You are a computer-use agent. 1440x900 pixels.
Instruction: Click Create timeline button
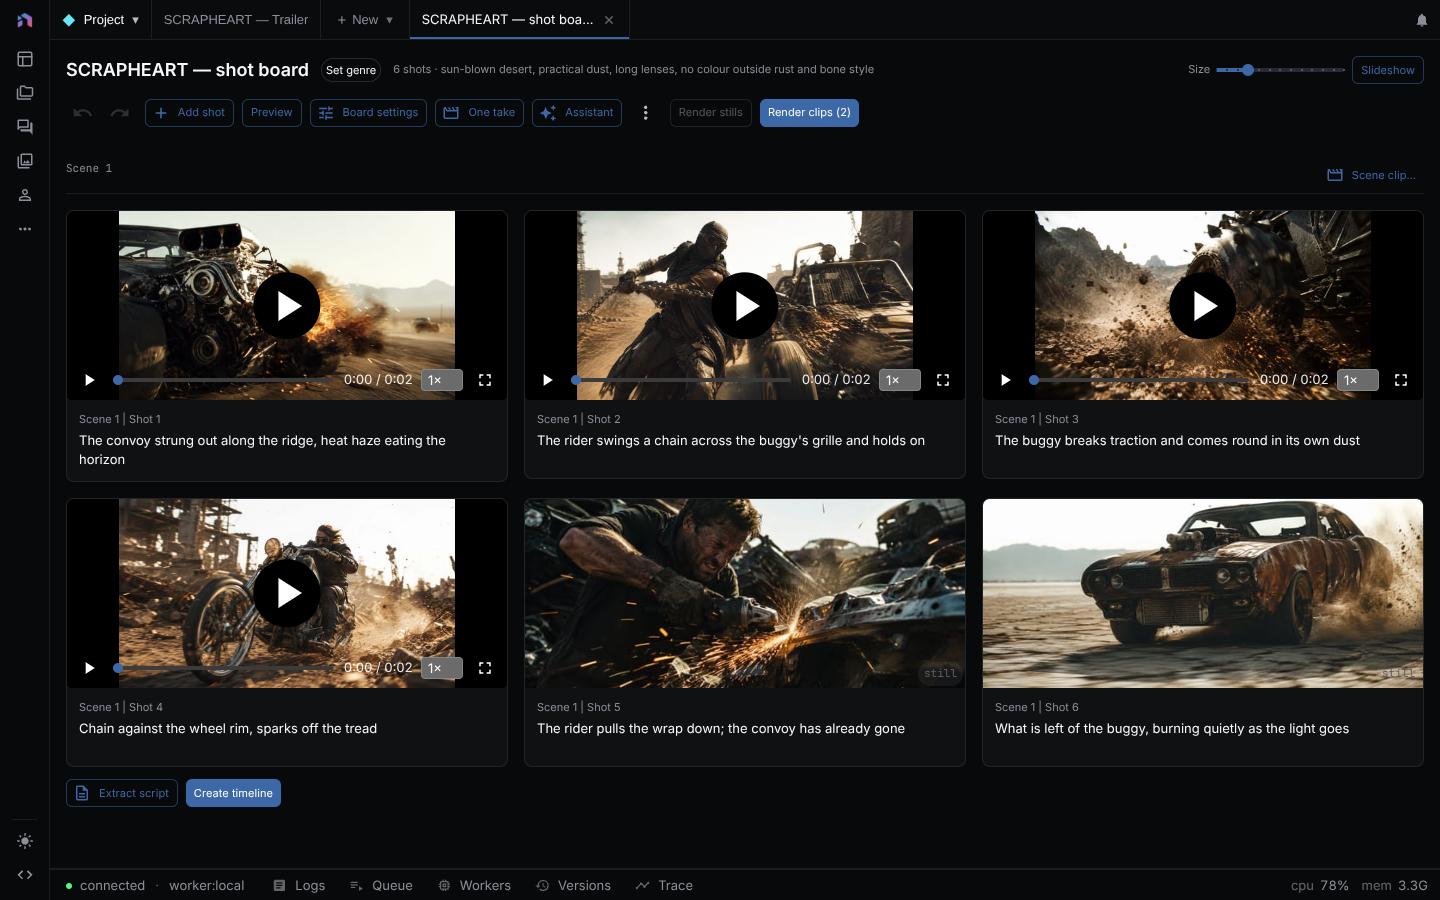point(233,793)
